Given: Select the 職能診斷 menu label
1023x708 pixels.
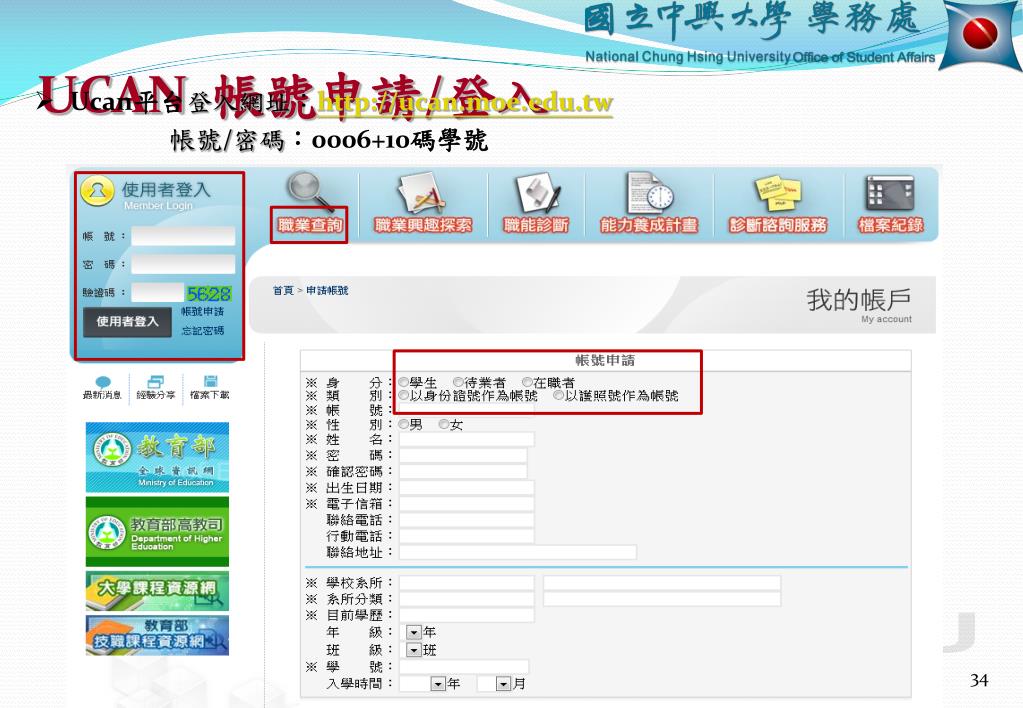Looking at the screenshot, I should (x=536, y=225).
